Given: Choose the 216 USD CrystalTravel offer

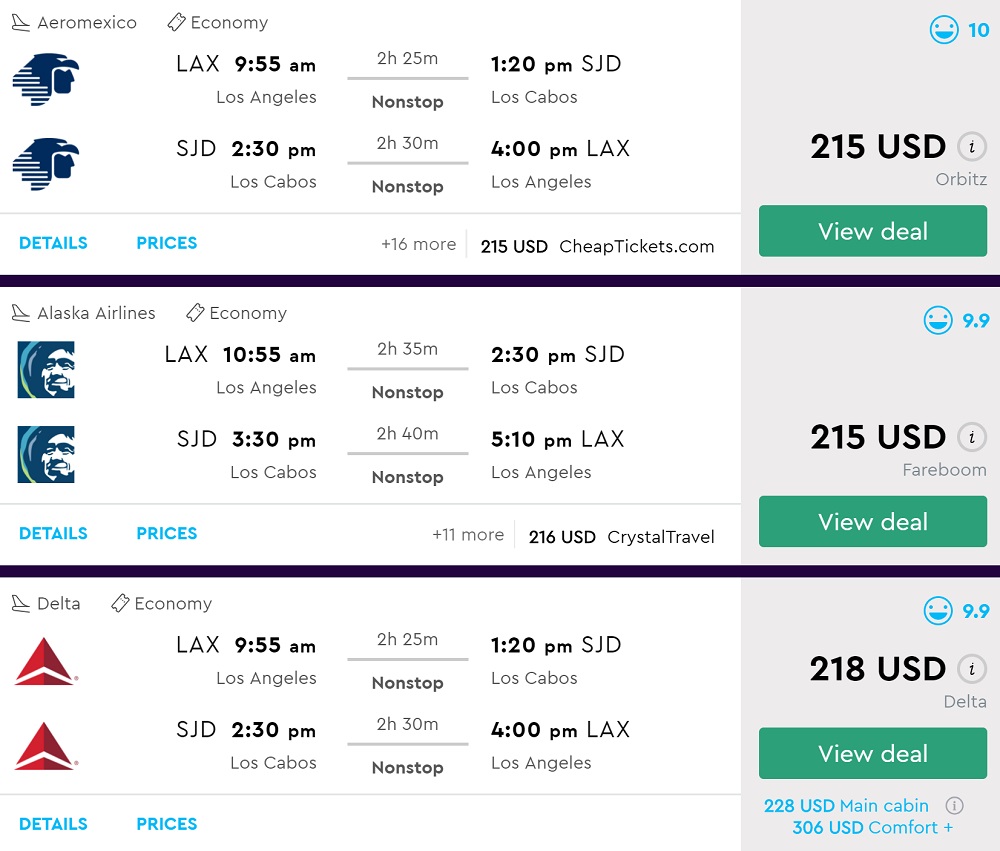Looking at the screenshot, I should (x=621, y=537).
